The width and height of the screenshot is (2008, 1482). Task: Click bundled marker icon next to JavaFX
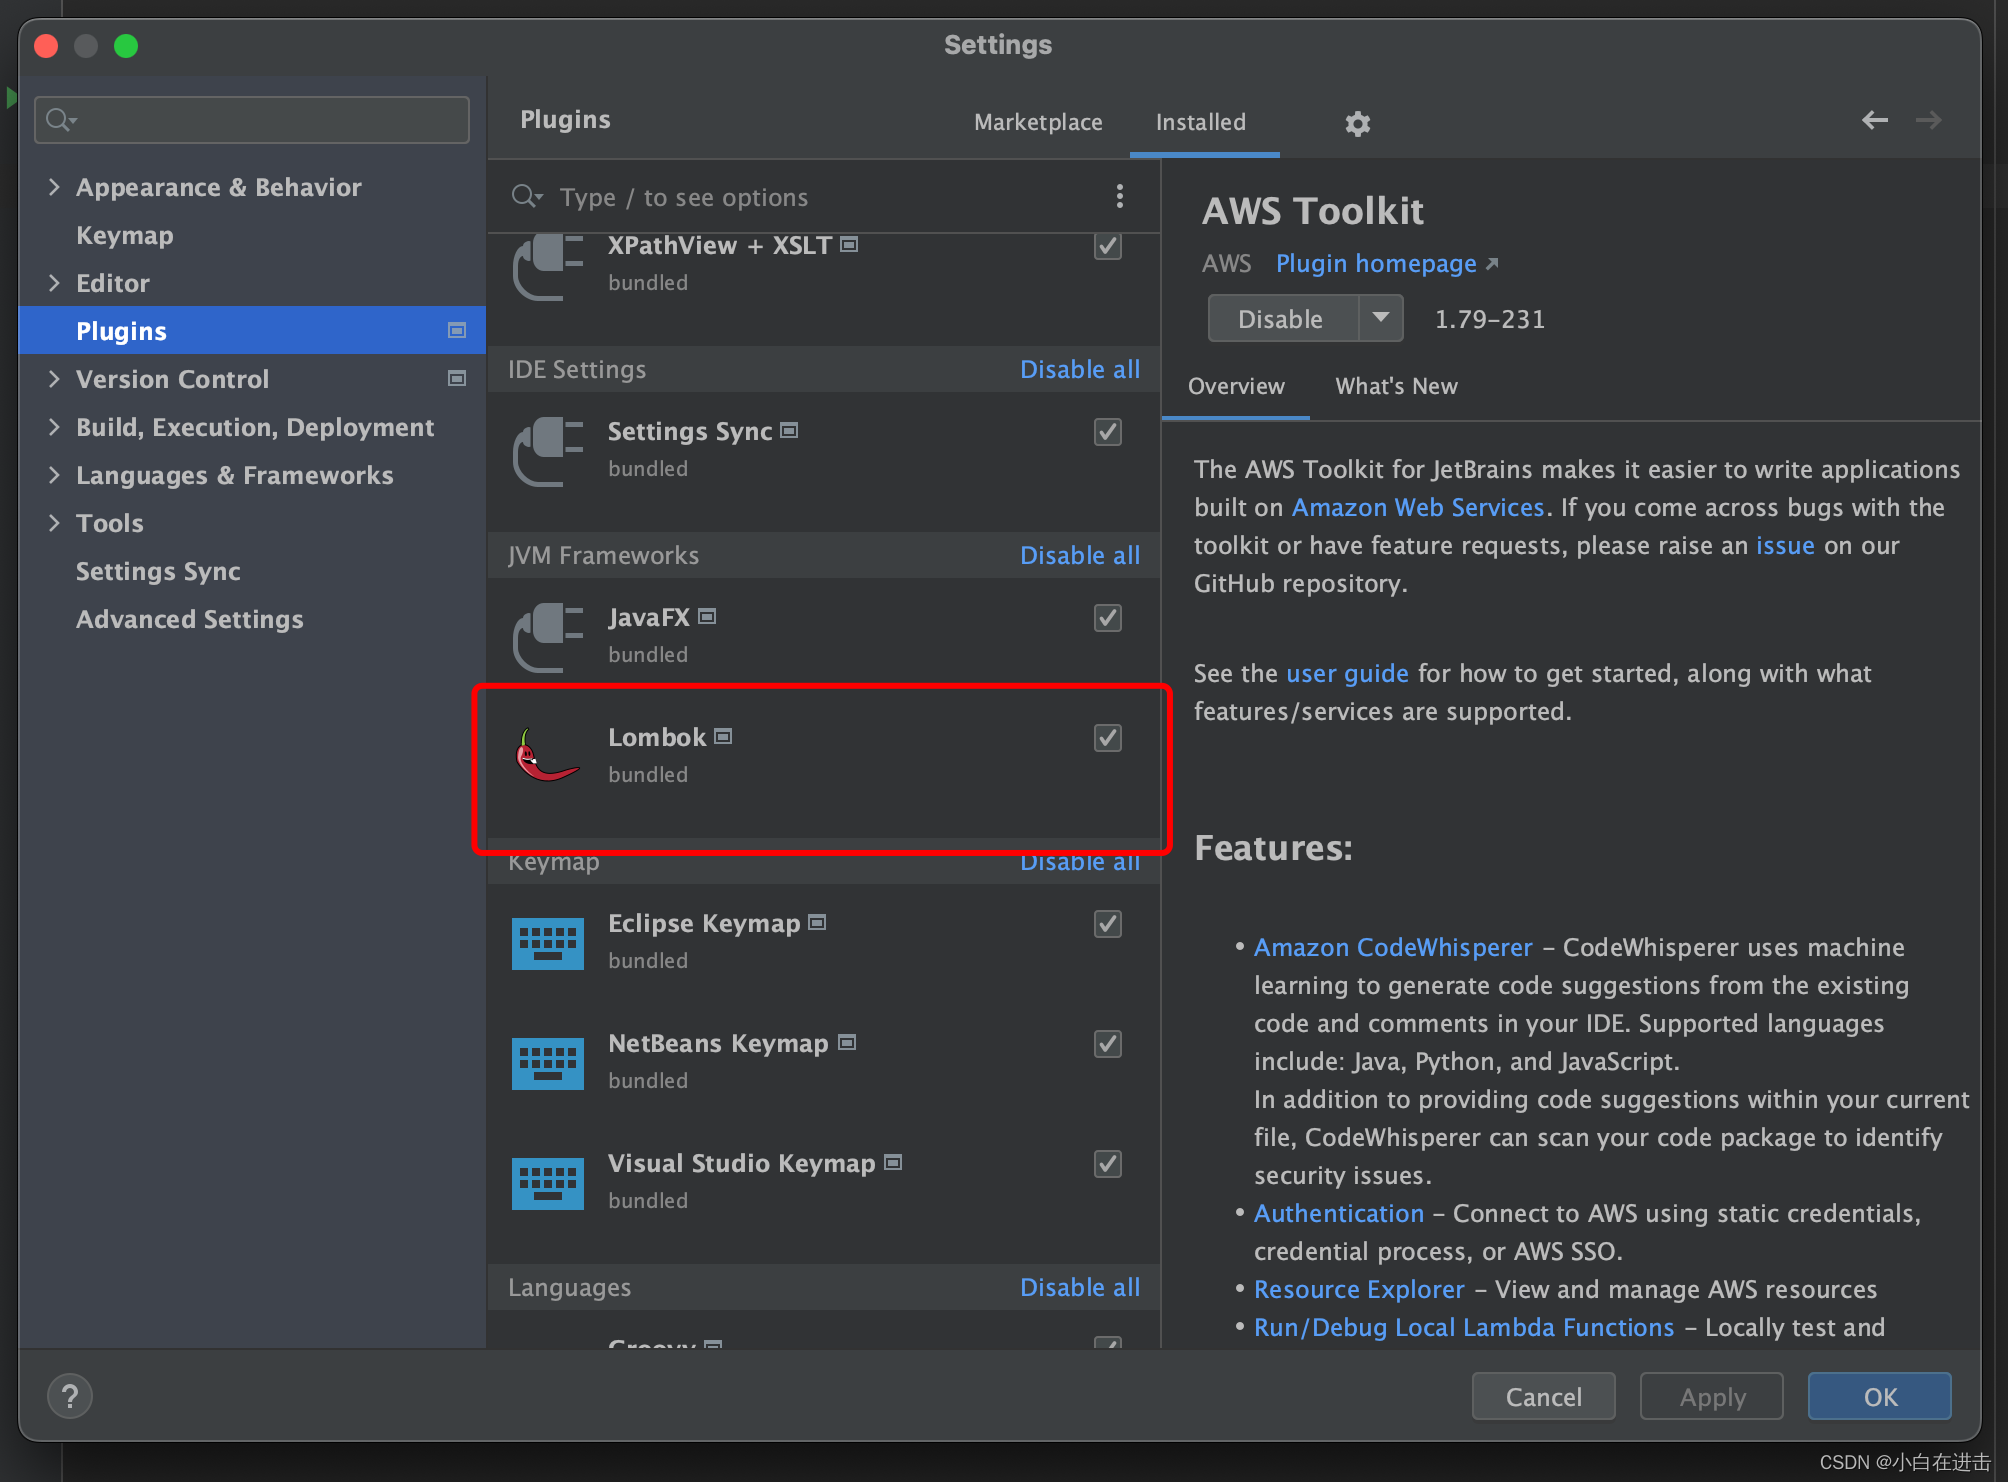[x=707, y=616]
